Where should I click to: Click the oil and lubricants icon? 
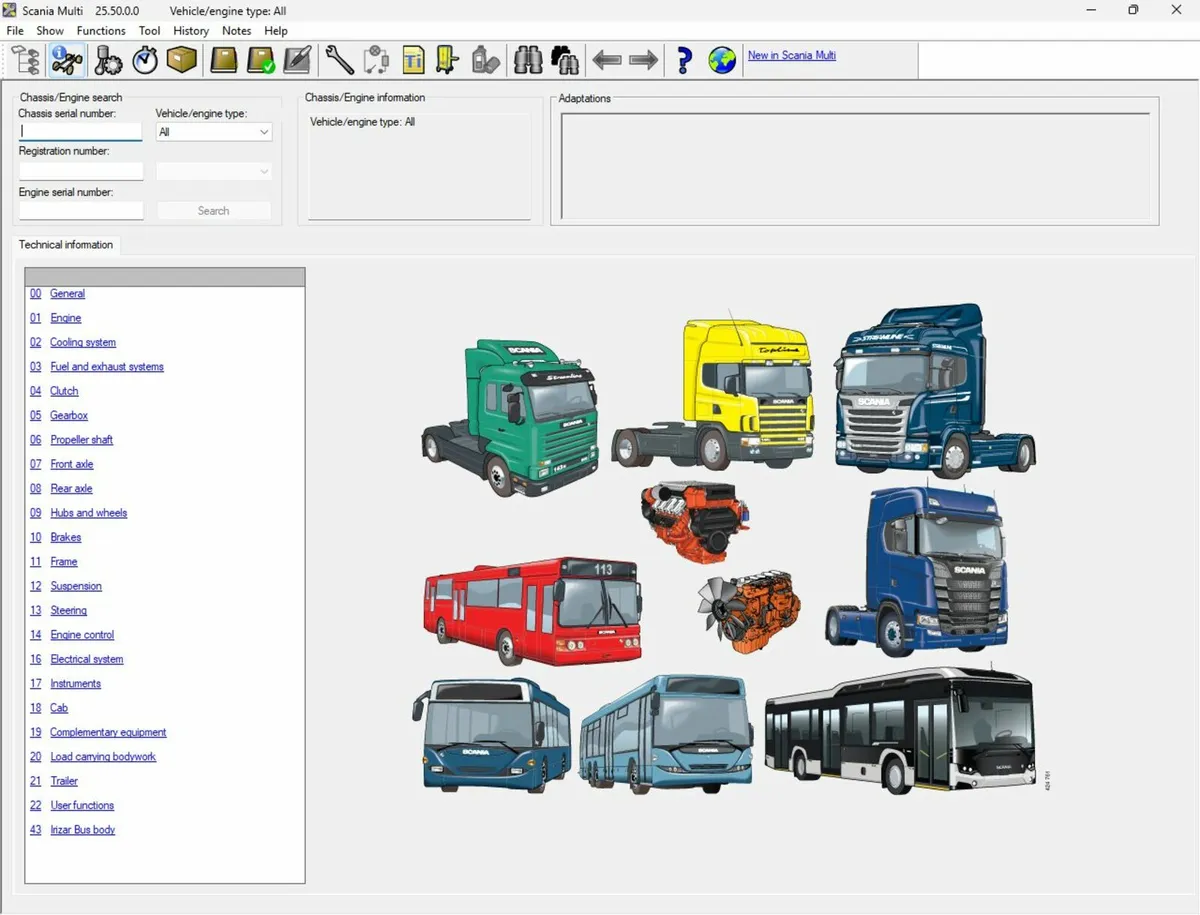click(486, 60)
